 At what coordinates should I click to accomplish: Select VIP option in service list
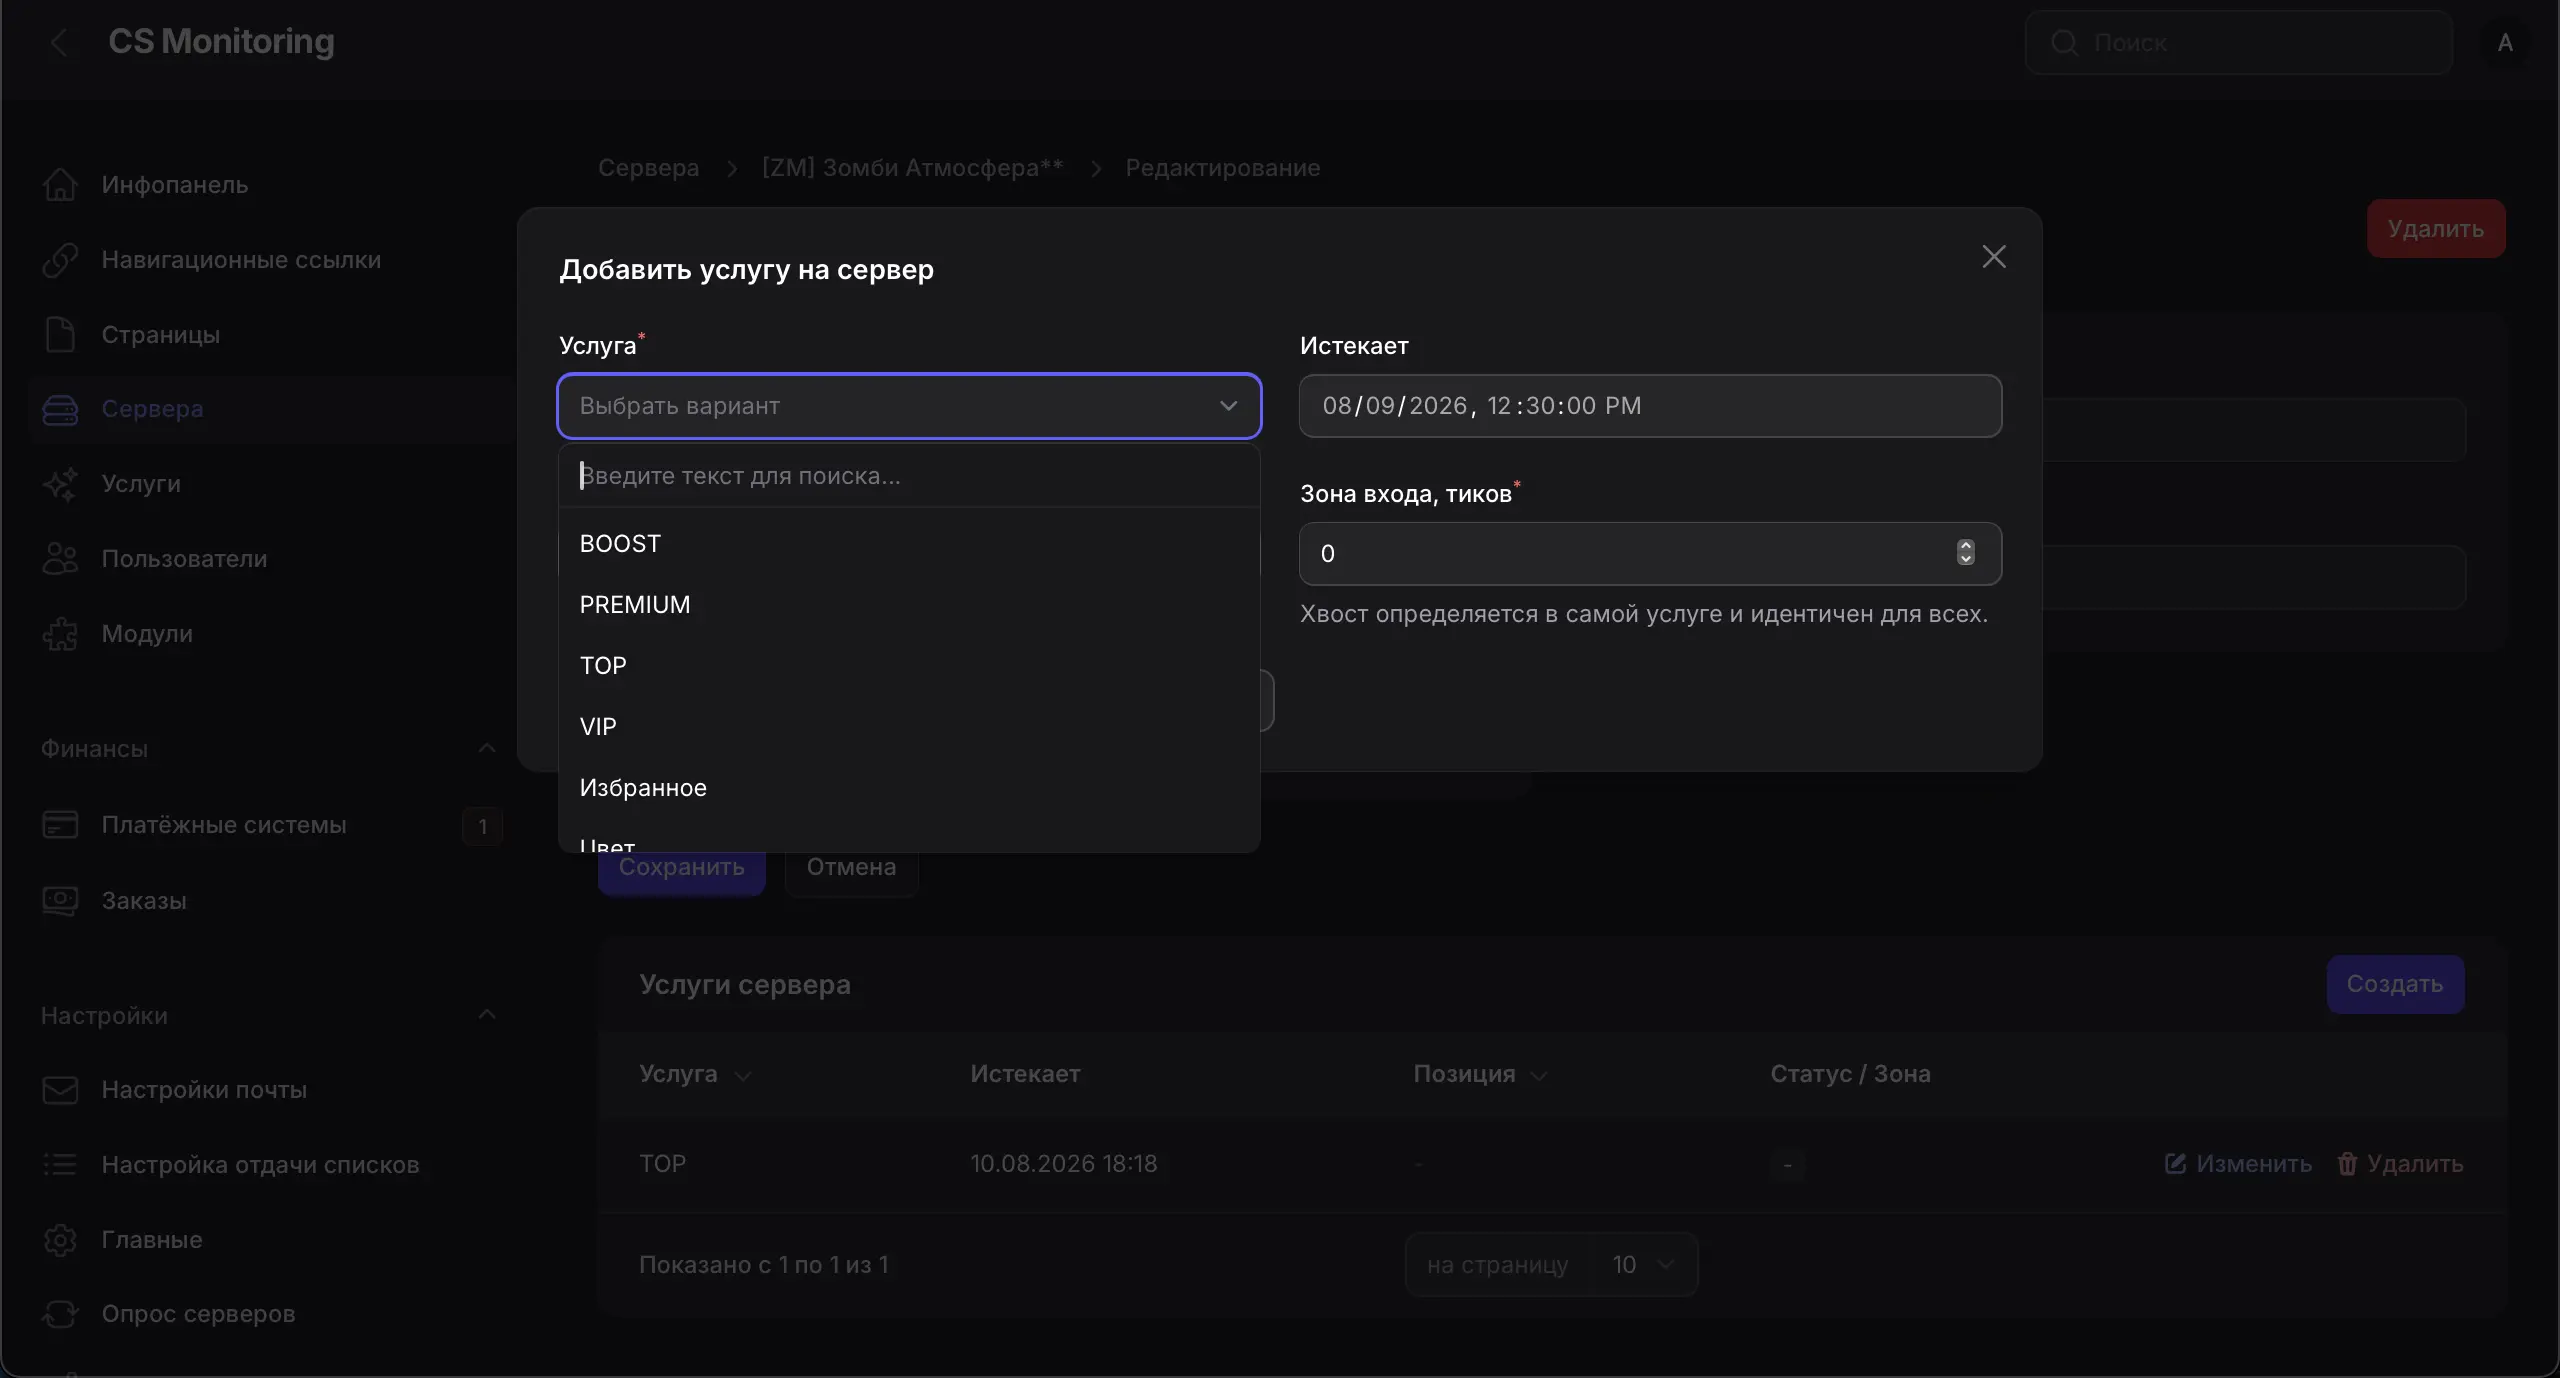909,727
